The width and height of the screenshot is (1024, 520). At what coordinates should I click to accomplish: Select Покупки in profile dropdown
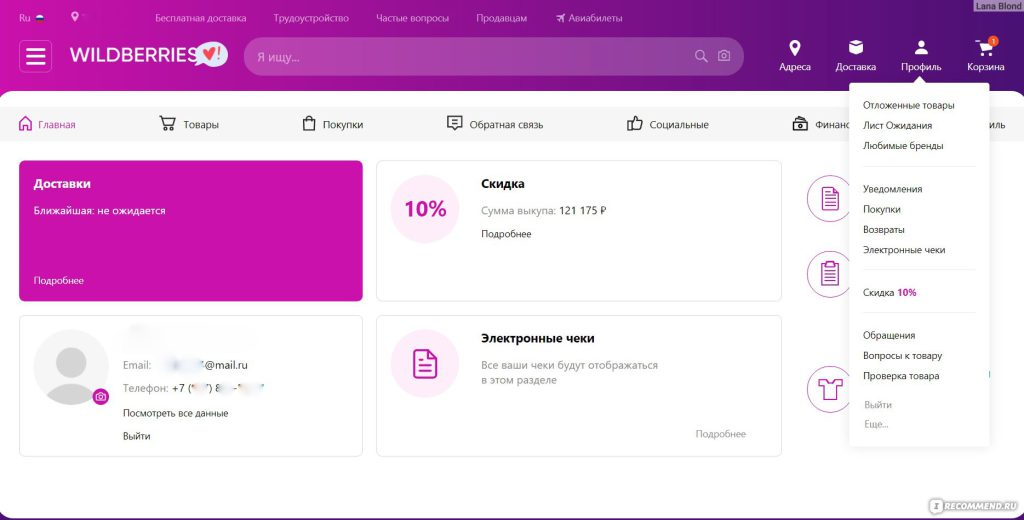[x=882, y=209]
